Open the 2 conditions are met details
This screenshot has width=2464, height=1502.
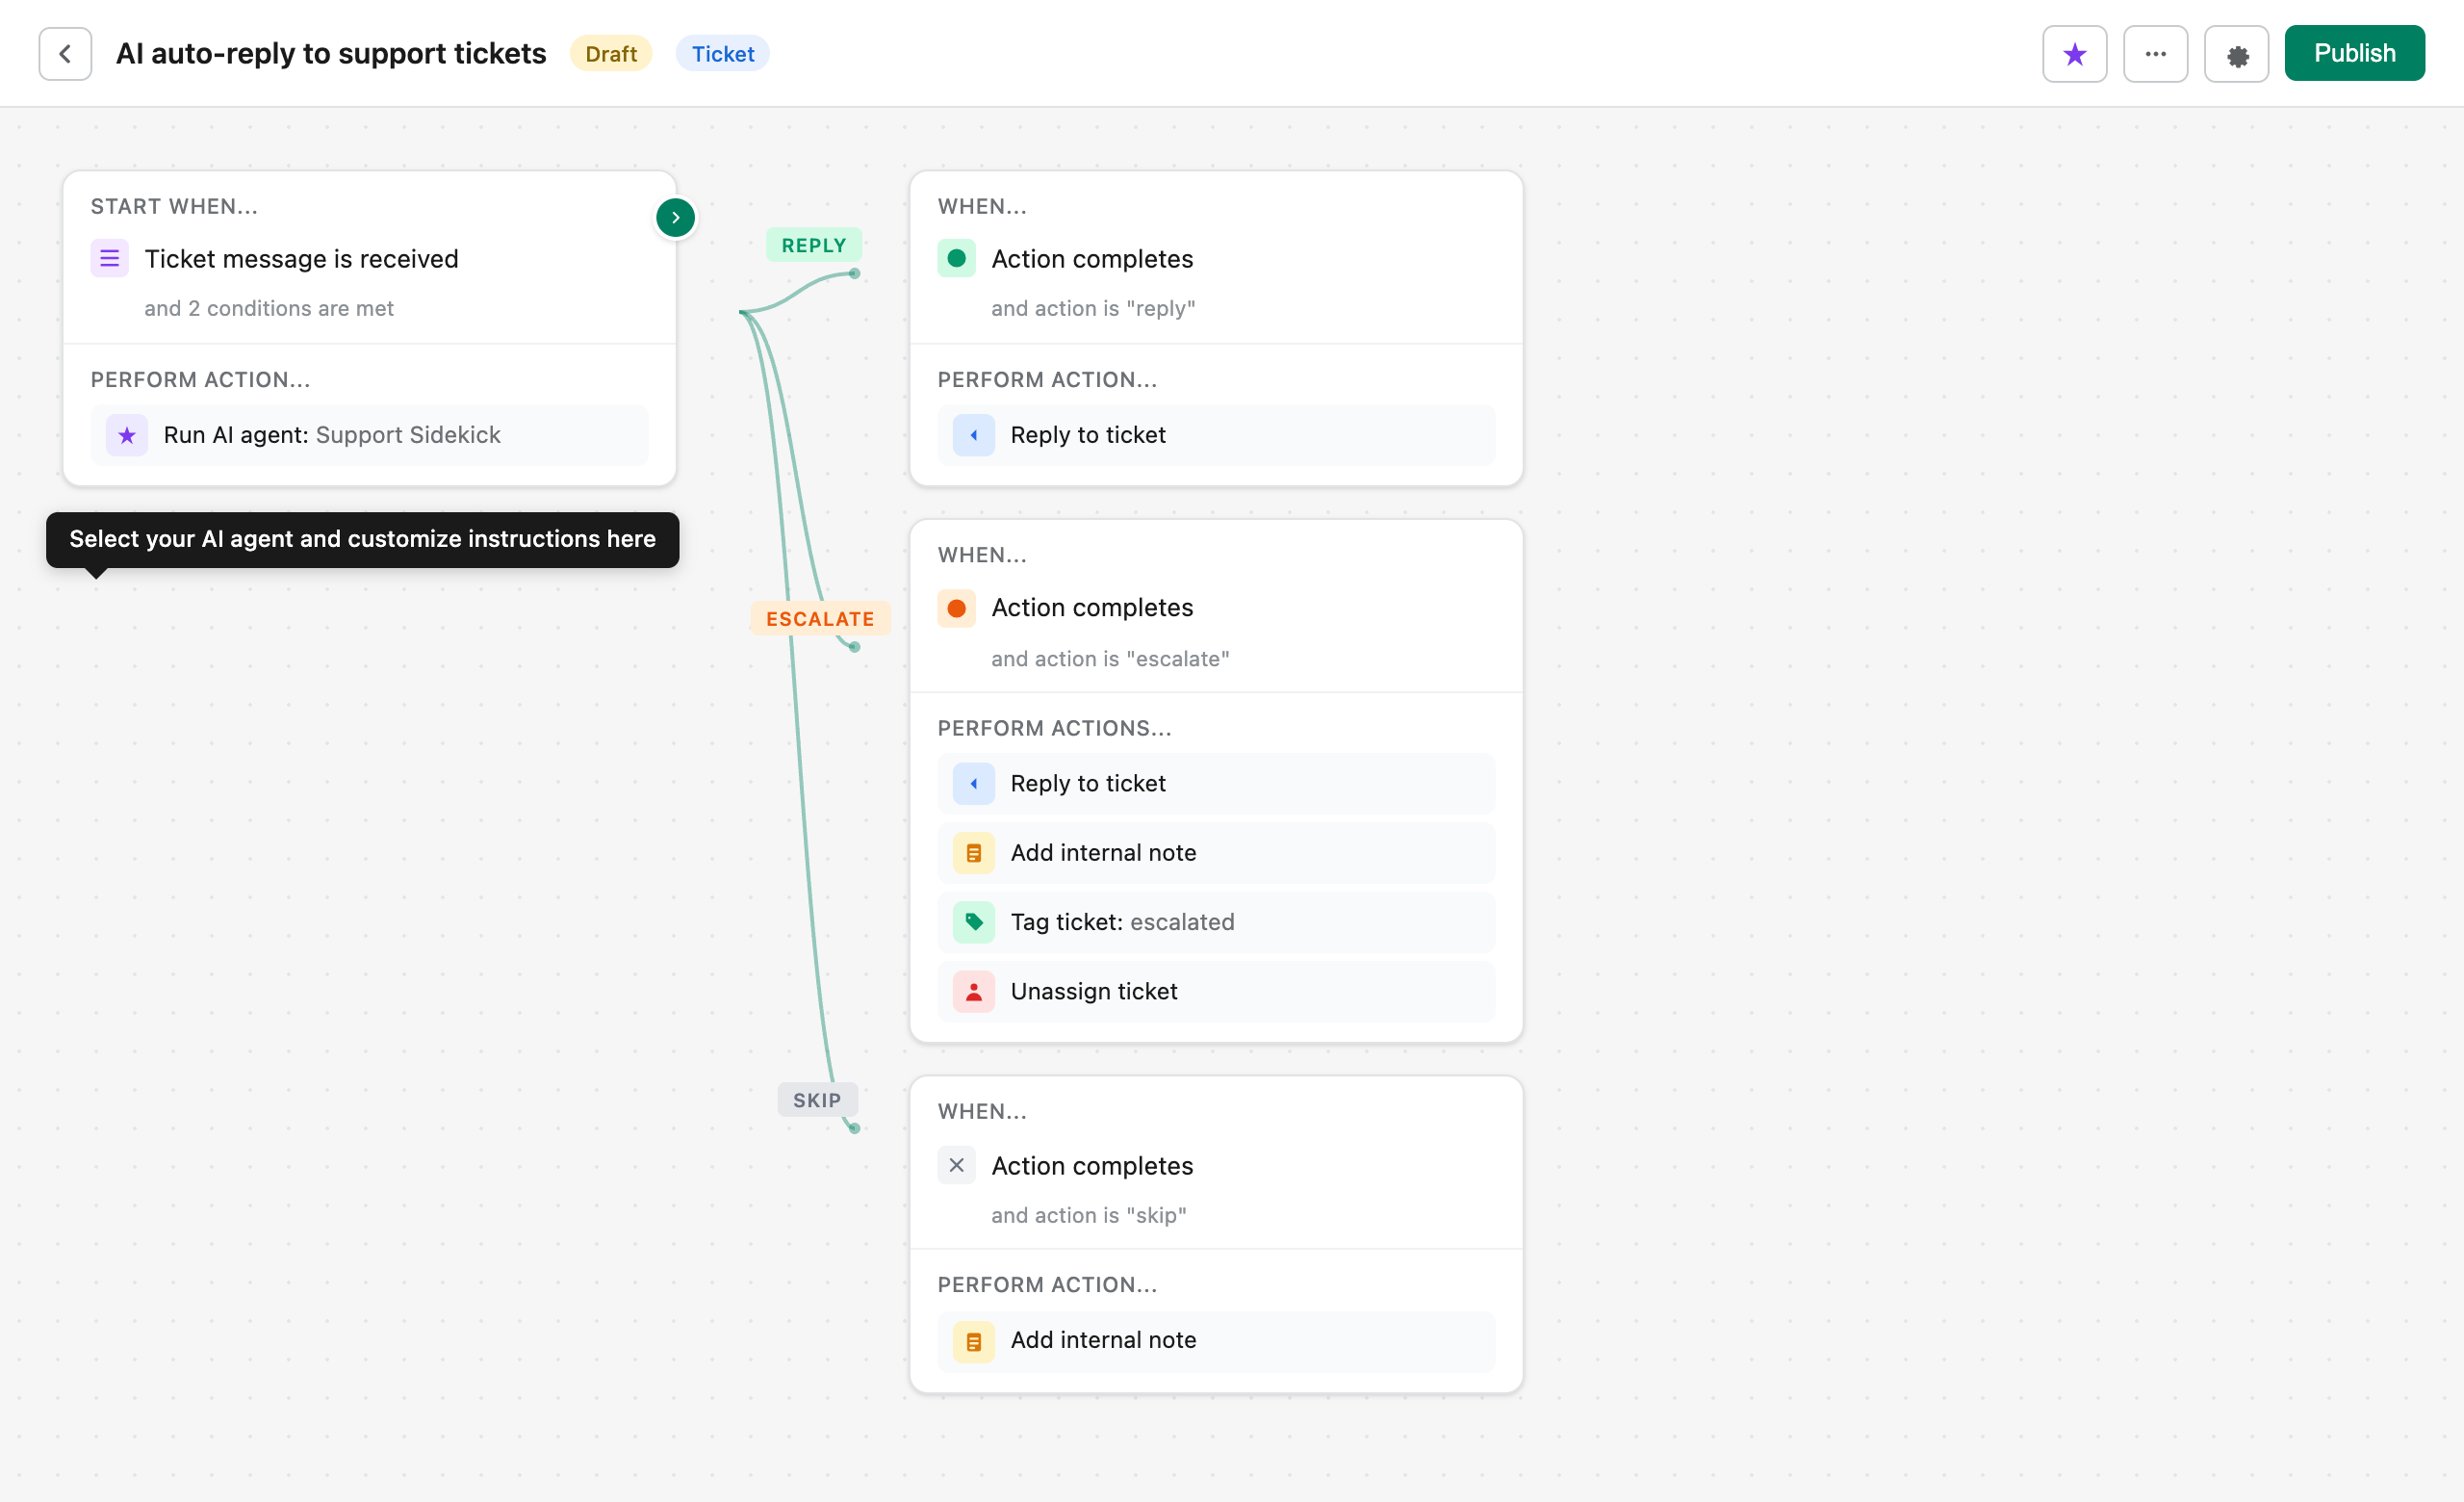[269, 308]
